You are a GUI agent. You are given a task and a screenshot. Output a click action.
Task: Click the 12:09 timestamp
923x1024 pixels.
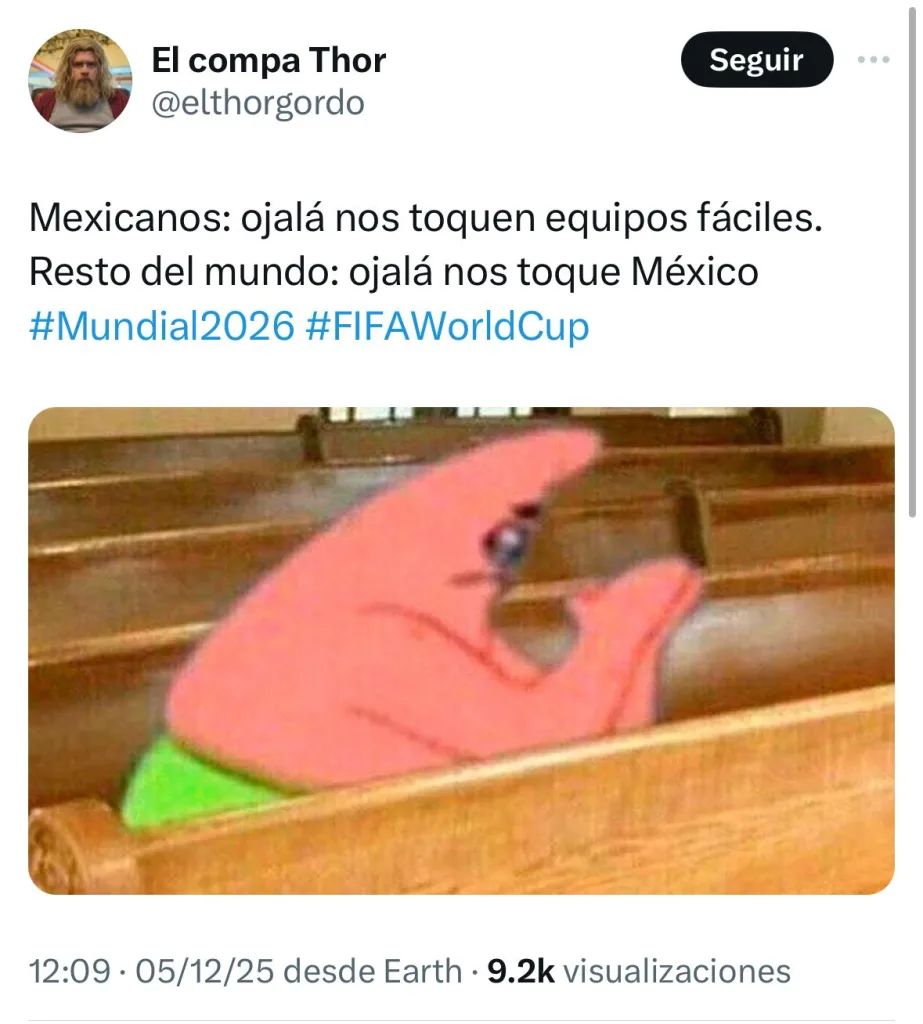tap(70, 971)
